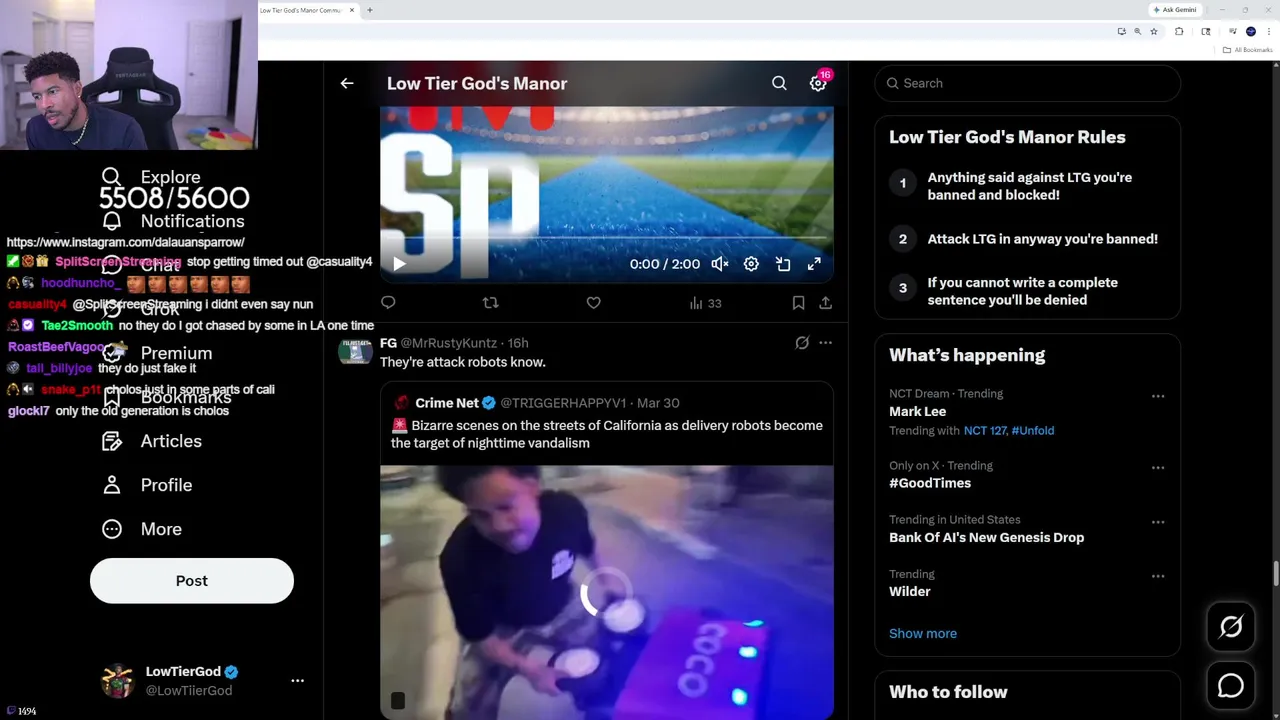Open Profile in the sidebar
1280x720 pixels.
click(x=147, y=485)
